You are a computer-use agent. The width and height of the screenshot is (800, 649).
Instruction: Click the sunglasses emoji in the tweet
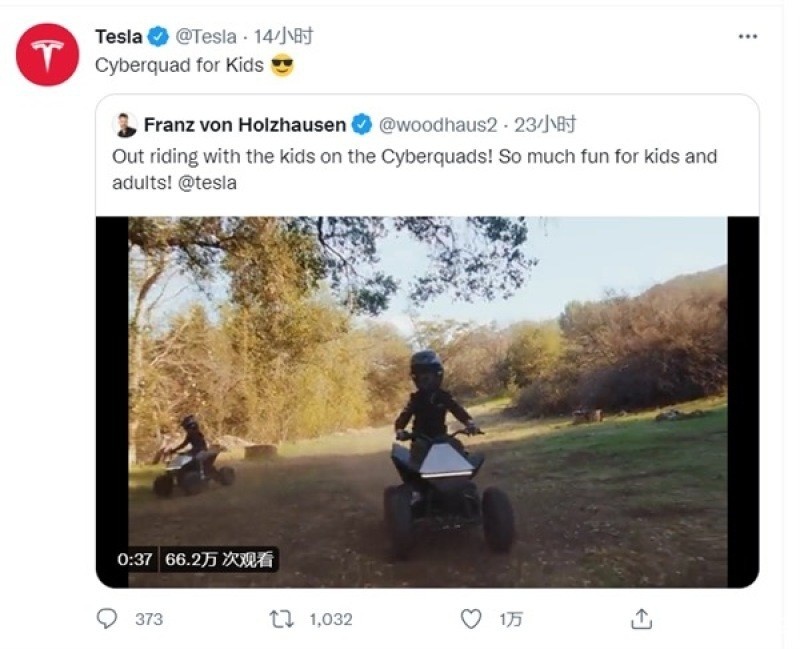click(x=282, y=66)
